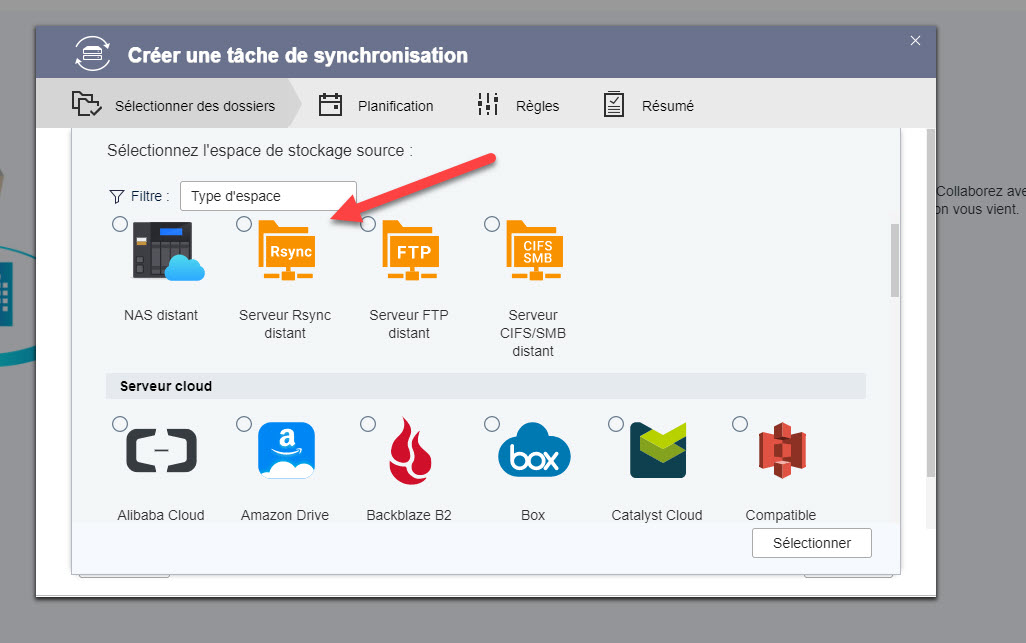1026x643 pixels.
Task: Select the Catalyst Cloud radio button
Action: [x=616, y=424]
